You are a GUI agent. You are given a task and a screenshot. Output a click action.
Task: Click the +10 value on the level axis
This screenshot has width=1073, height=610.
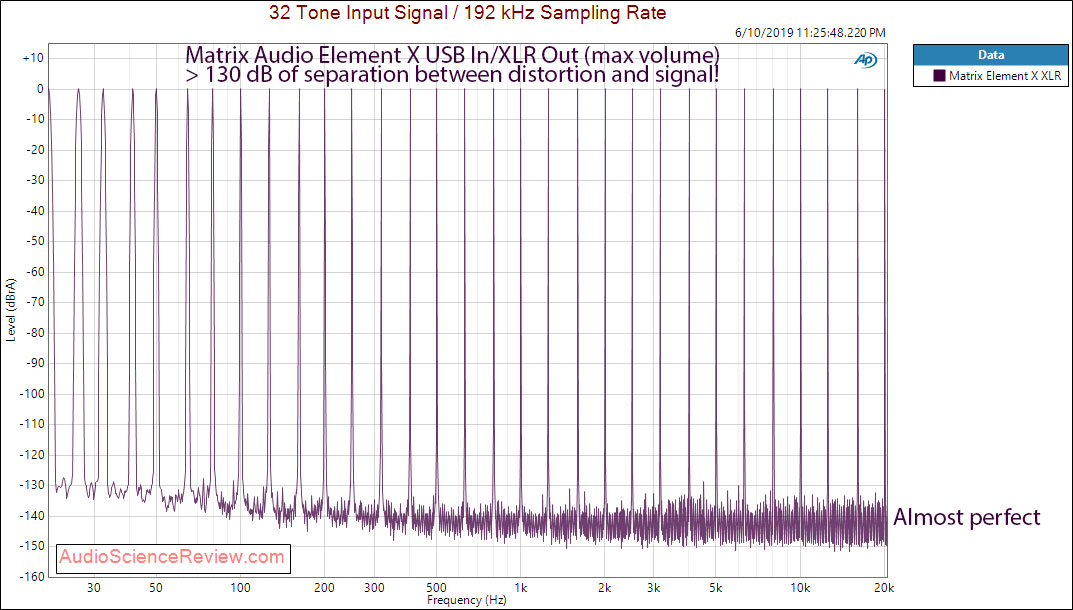pyautogui.click(x=33, y=59)
